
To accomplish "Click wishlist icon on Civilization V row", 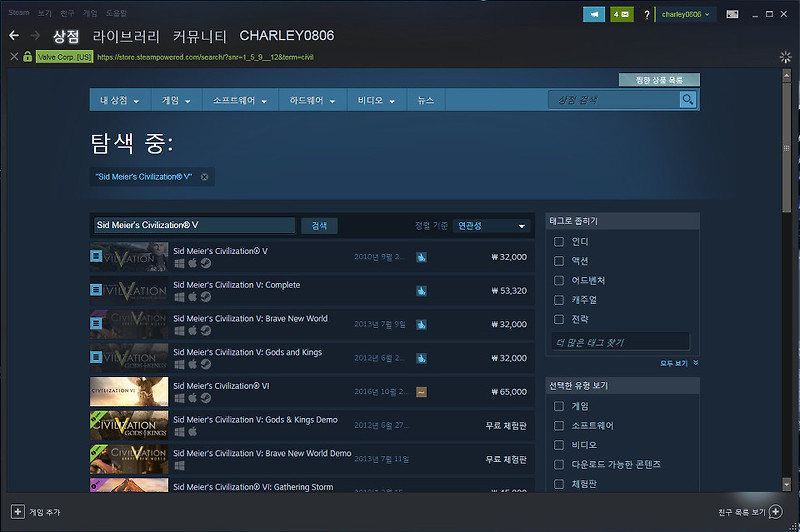I will click(x=421, y=257).
